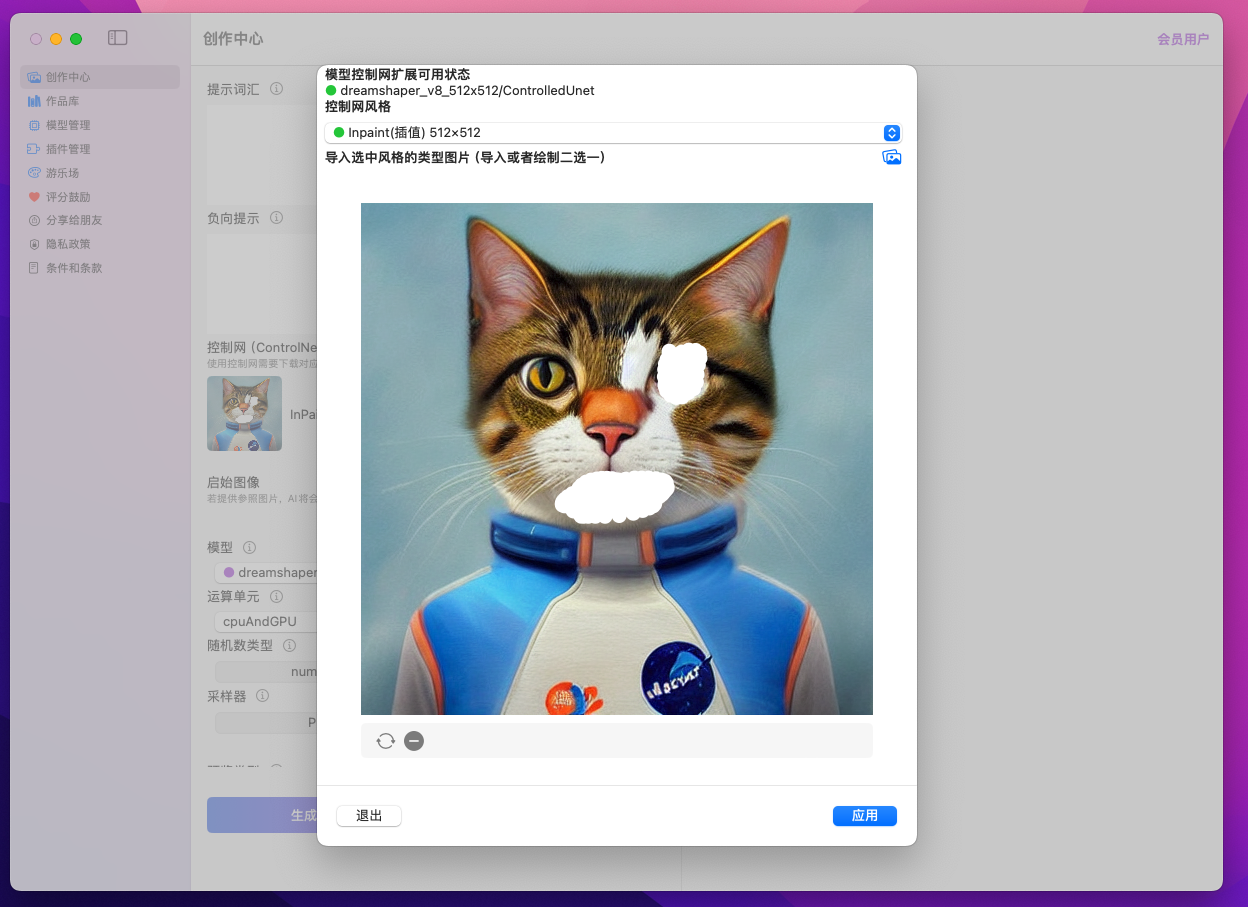Viewport: 1248px width, 907px height.
Task: Click the info icon beside 负向提示
Action: (x=276, y=218)
